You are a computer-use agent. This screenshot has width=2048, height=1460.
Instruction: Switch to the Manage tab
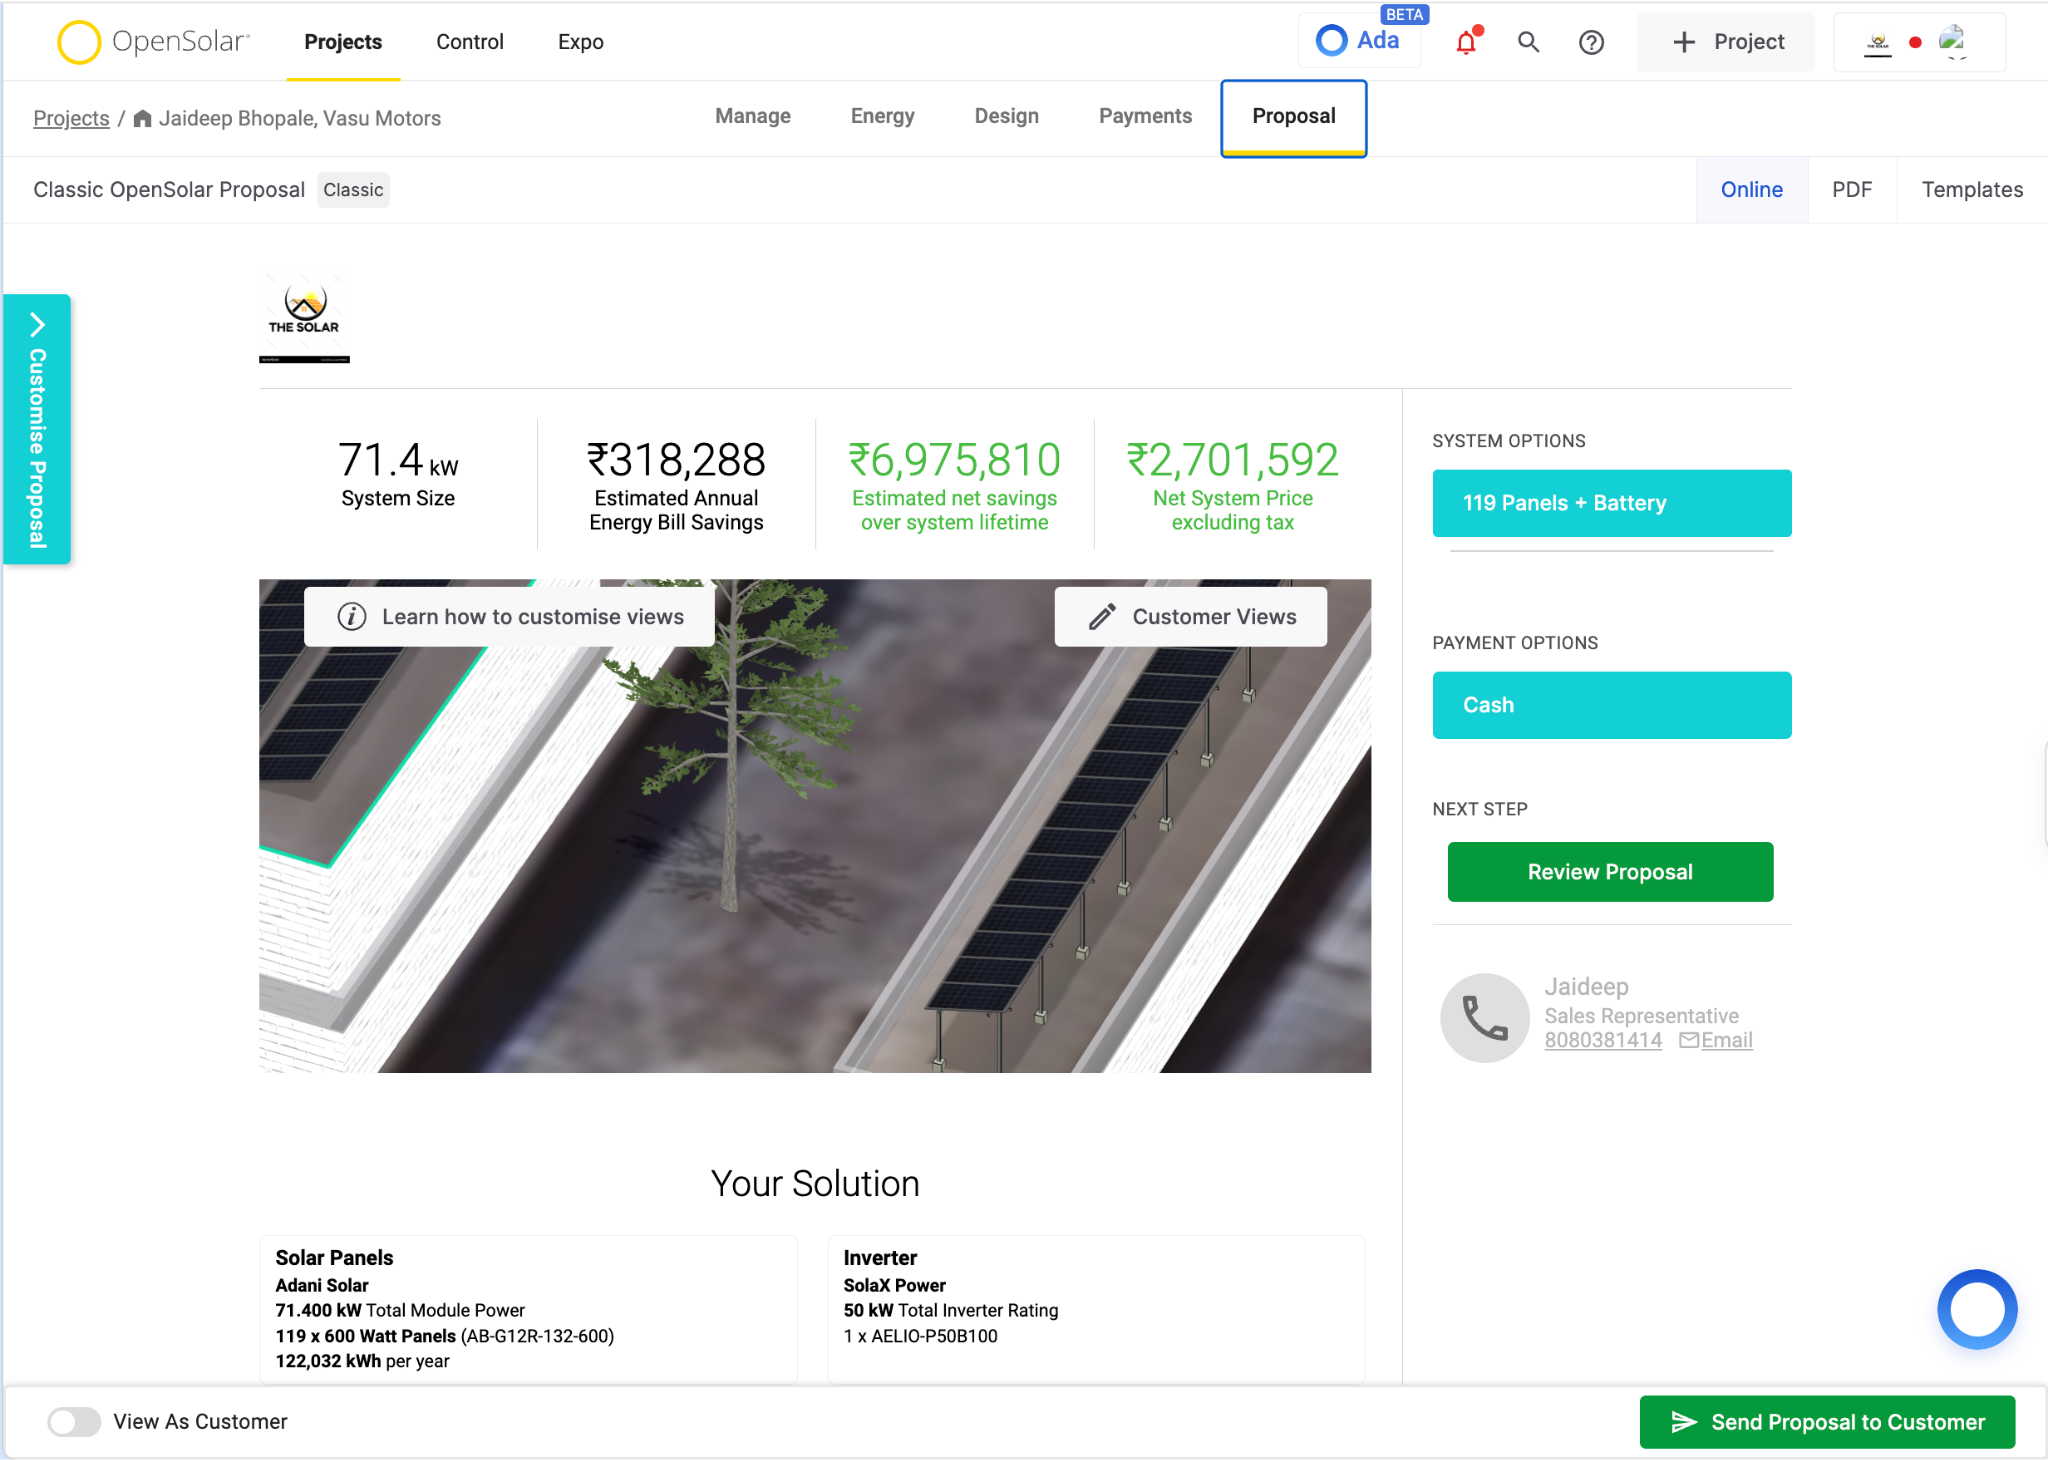coord(753,116)
